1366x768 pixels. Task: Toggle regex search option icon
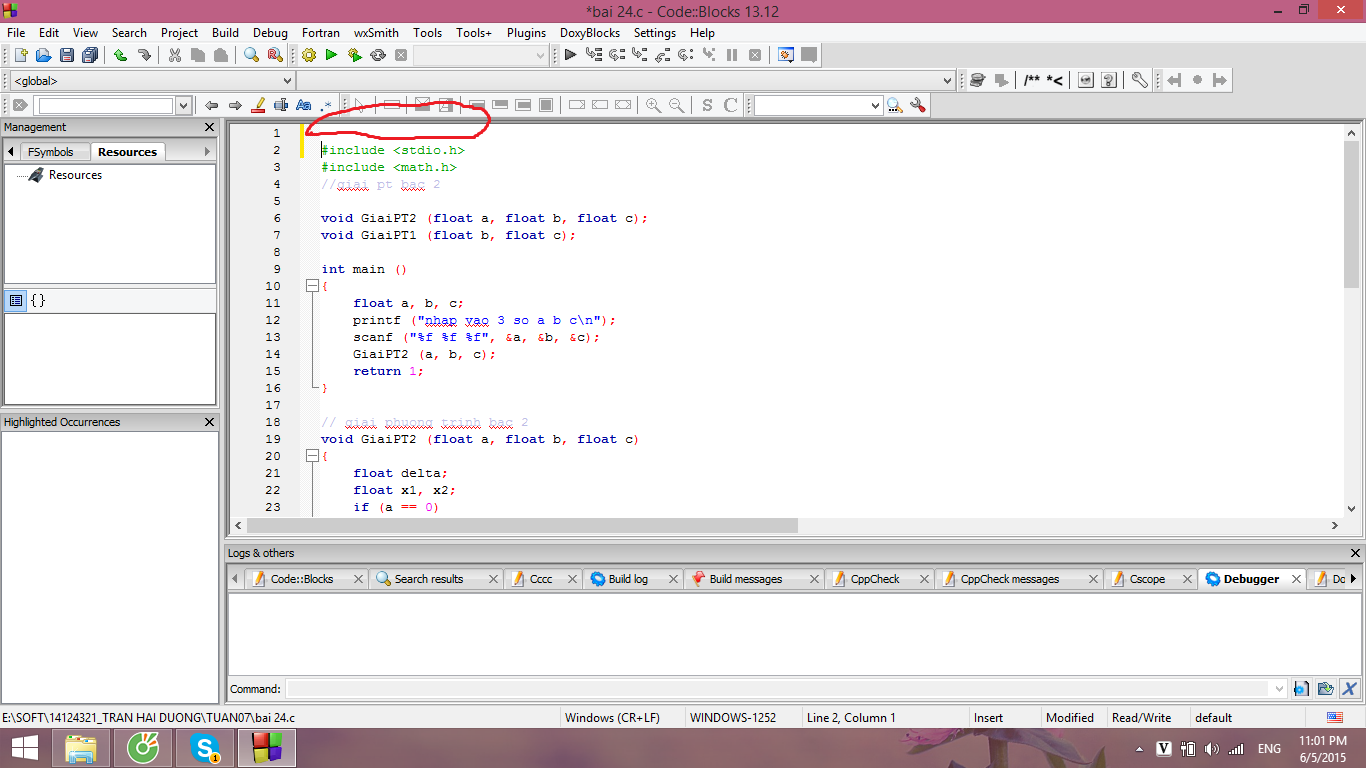tap(326, 105)
